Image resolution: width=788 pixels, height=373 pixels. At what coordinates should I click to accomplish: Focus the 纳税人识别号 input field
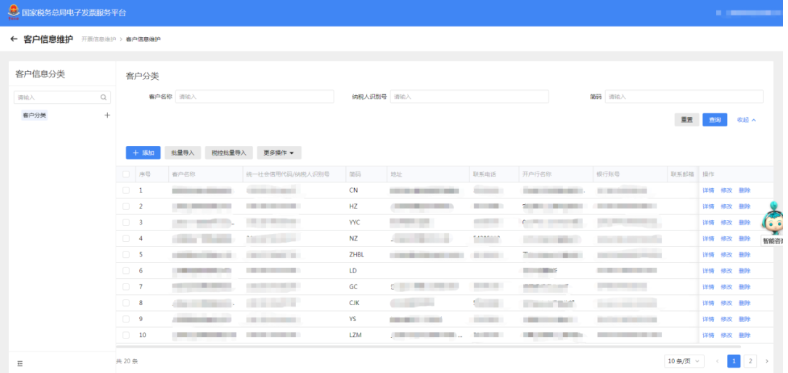tap(469, 97)
